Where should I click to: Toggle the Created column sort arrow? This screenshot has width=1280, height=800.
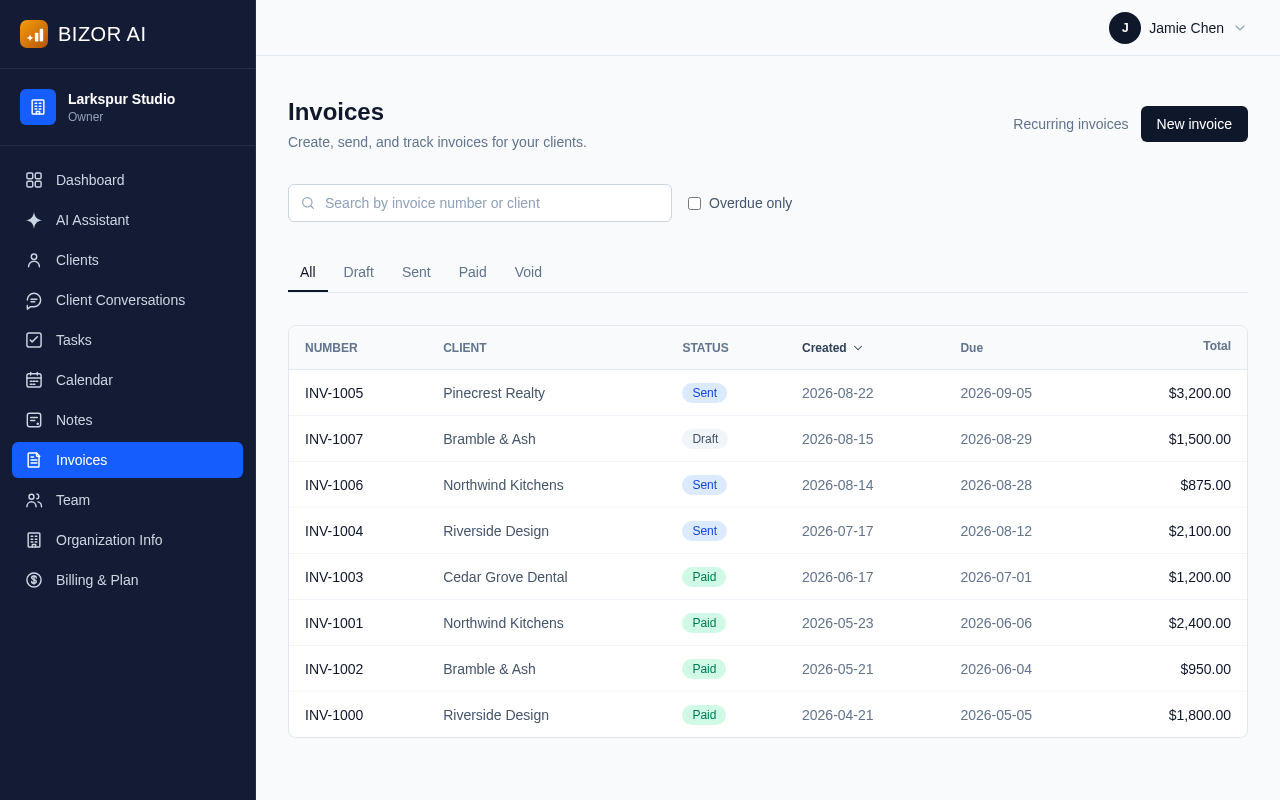point(858,348)
